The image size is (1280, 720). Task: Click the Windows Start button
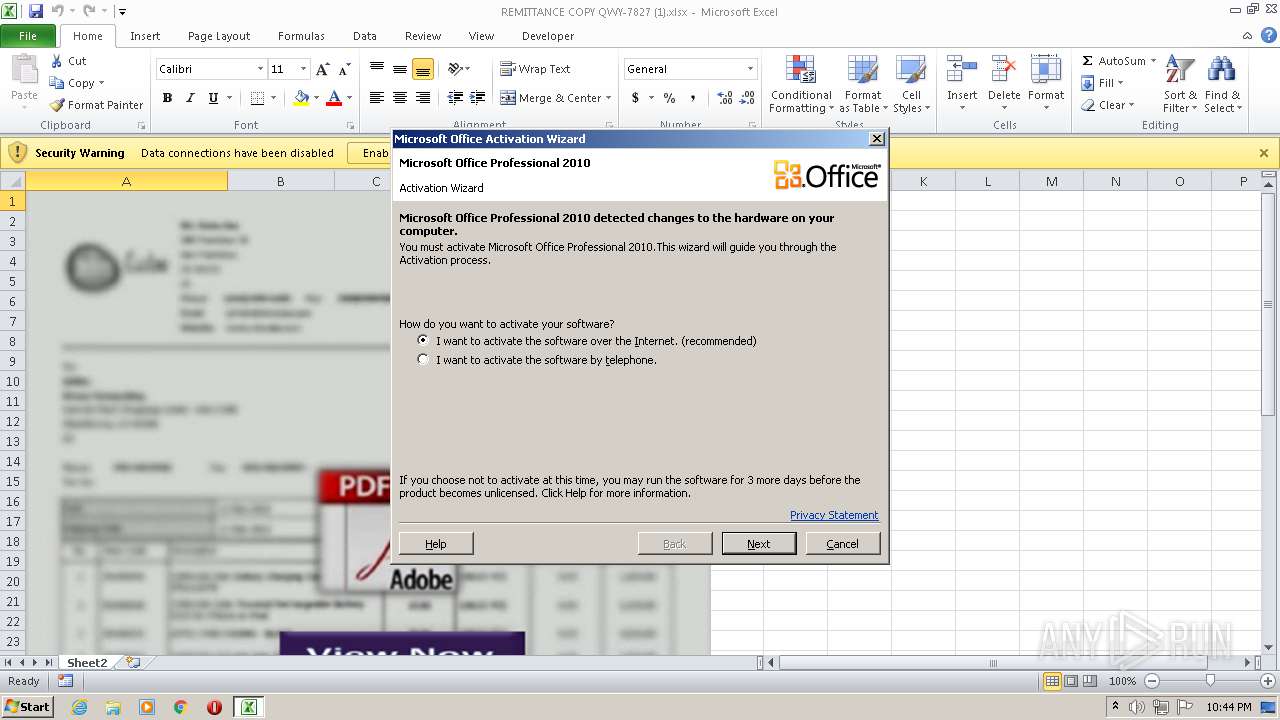click(28, 706)
